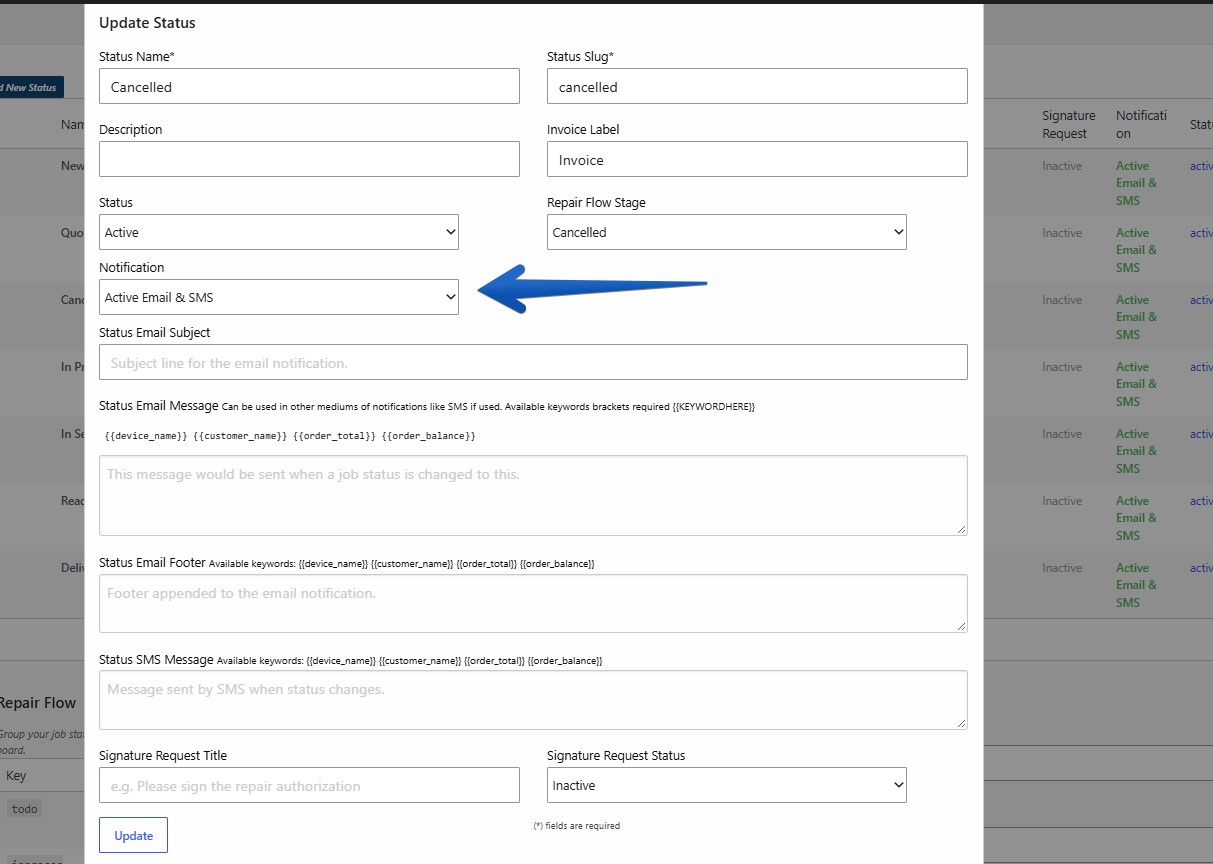Click the Signature Request Status label
This screenshot has width=1213, height=864.
(616, 756)
